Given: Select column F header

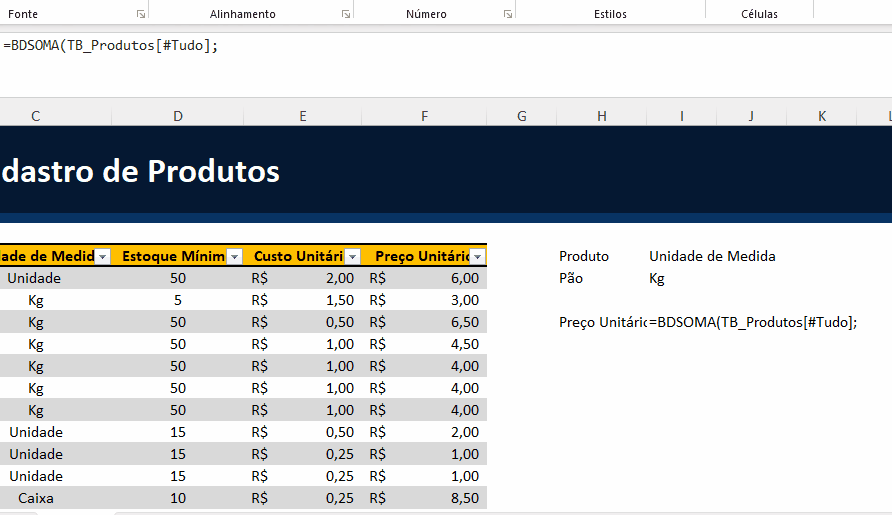Looking at the screenshot, I should pyautogui.click(x=424, y=116).
